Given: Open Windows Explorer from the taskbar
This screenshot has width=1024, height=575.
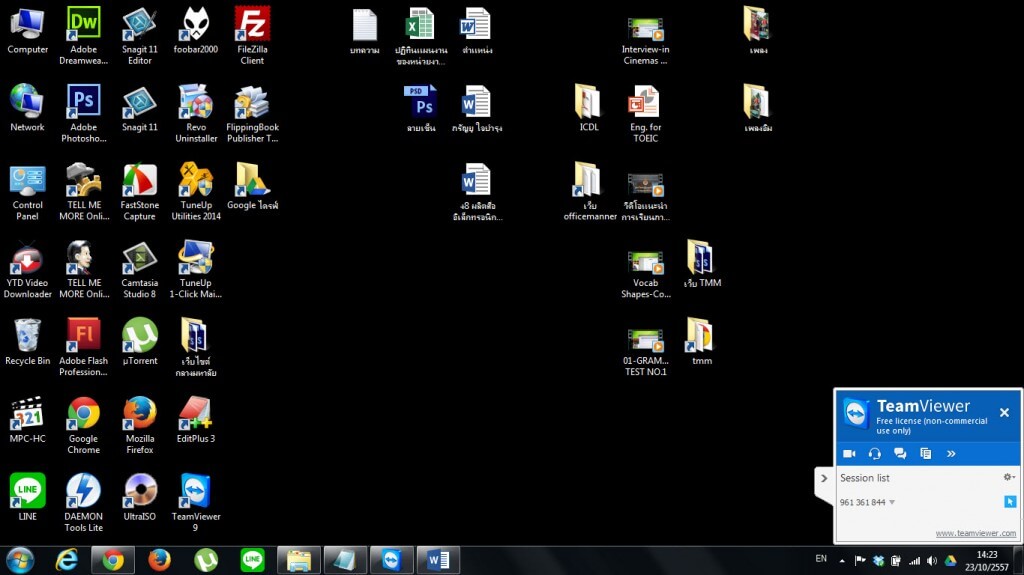Looking at the screenshot, I should (298, 561).
